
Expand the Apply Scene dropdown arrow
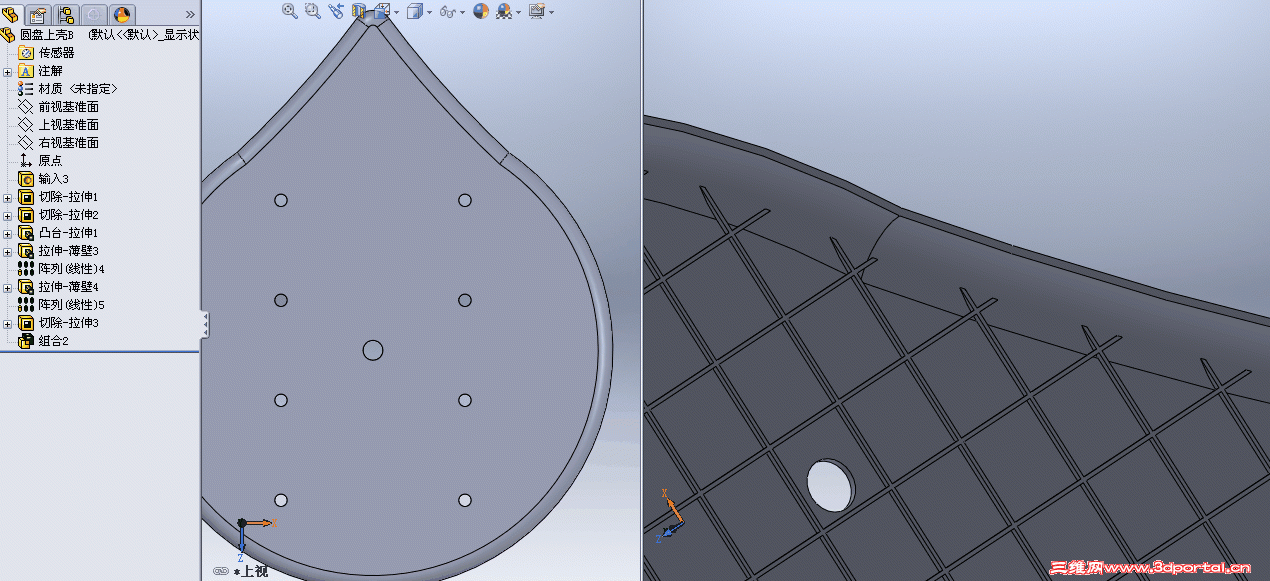pos(519,12)
